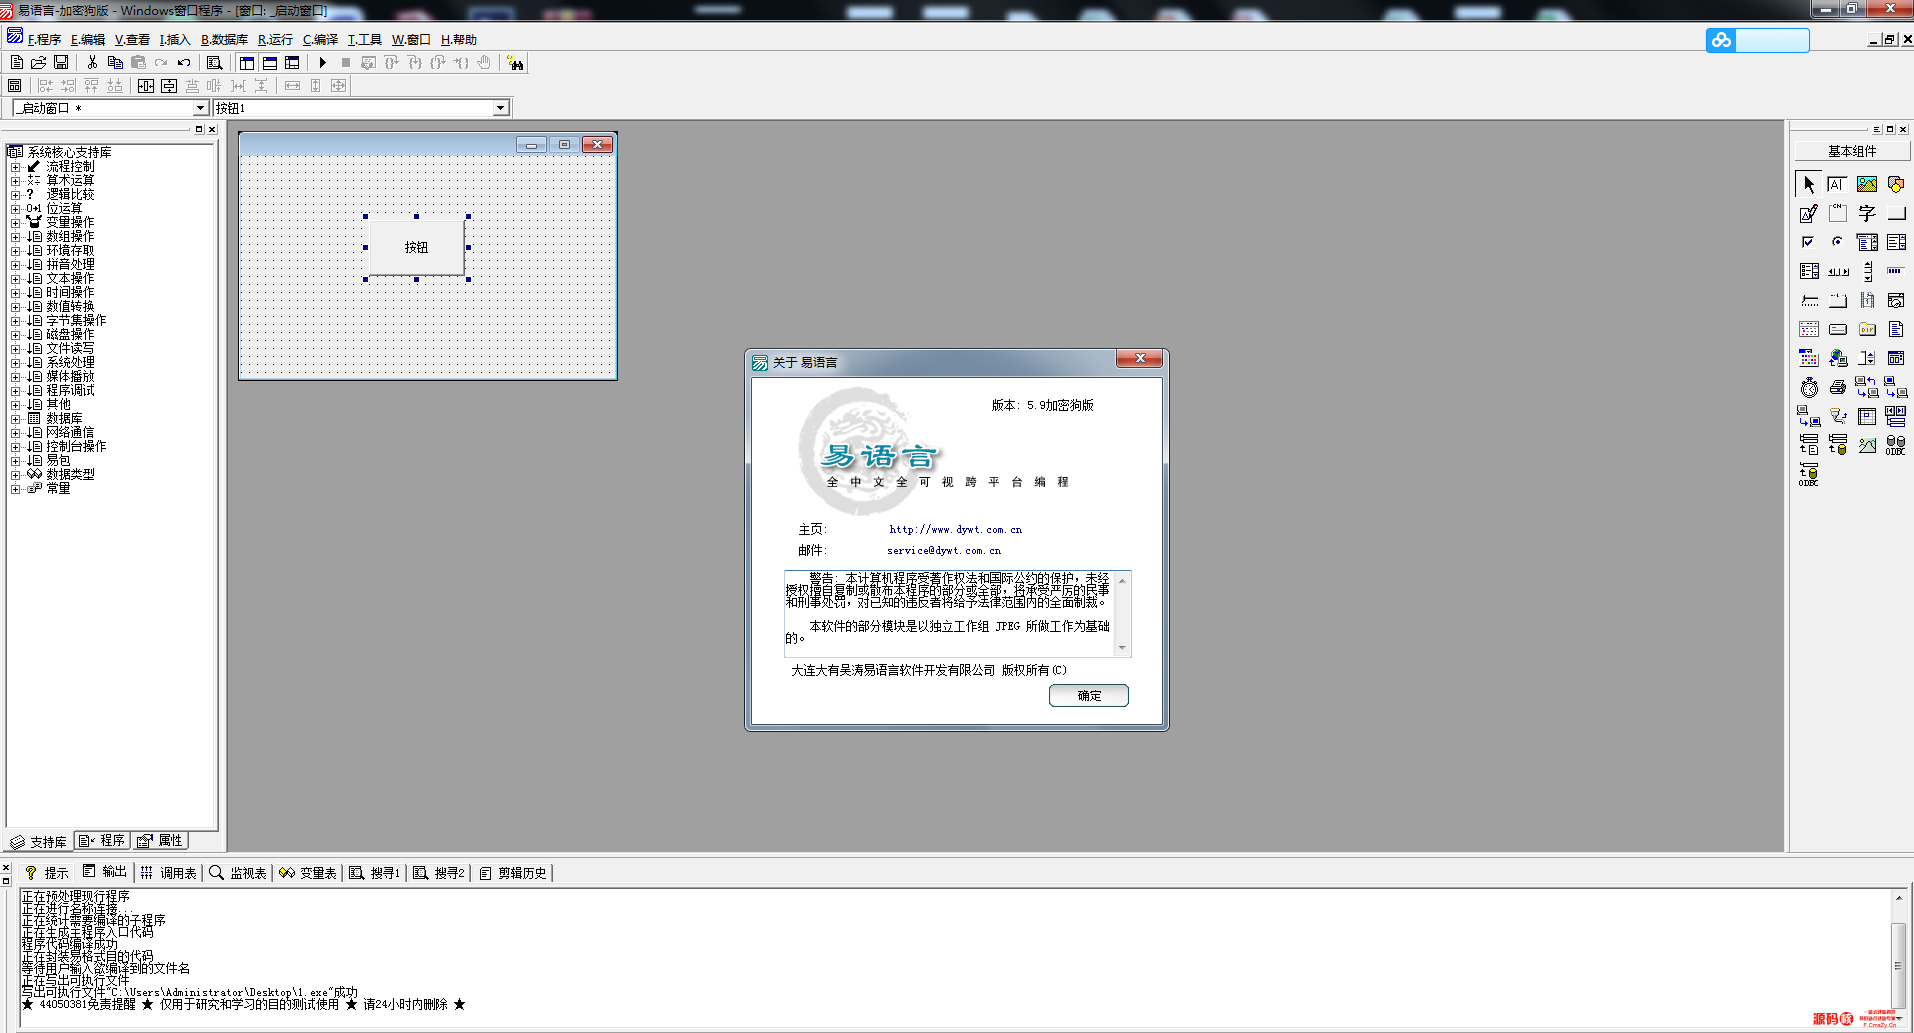1914x1033 pixels.
Task: Click the 按钮 button on design form
Action: [x=417, y=247]
